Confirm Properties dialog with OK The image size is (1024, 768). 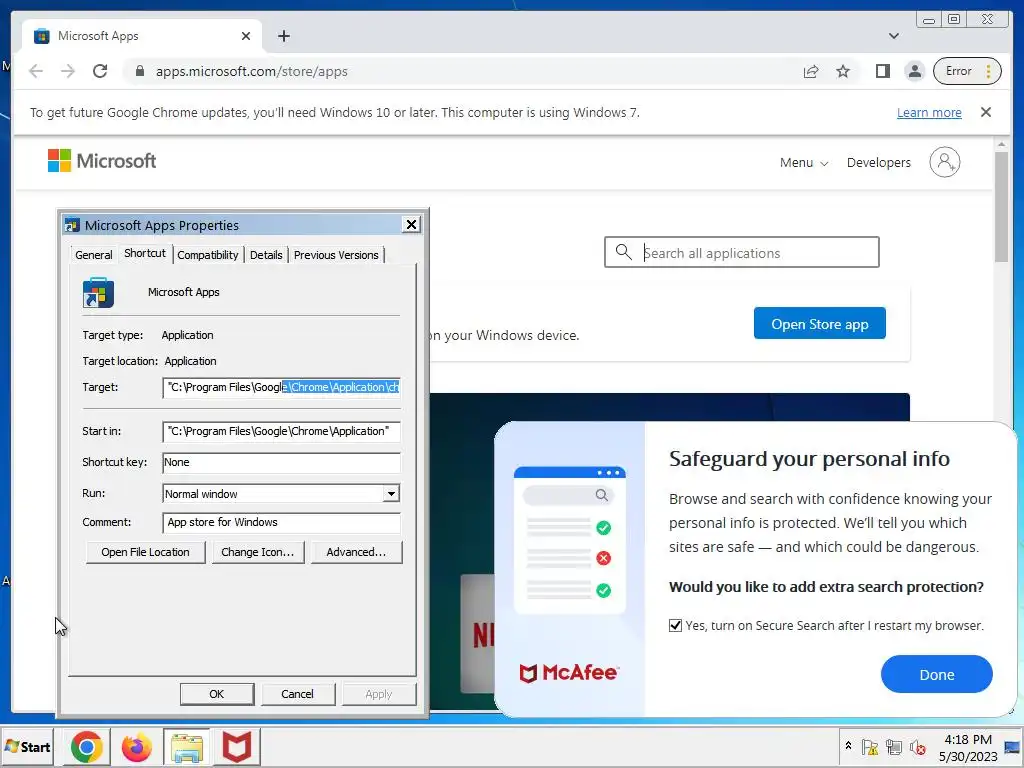217,694
